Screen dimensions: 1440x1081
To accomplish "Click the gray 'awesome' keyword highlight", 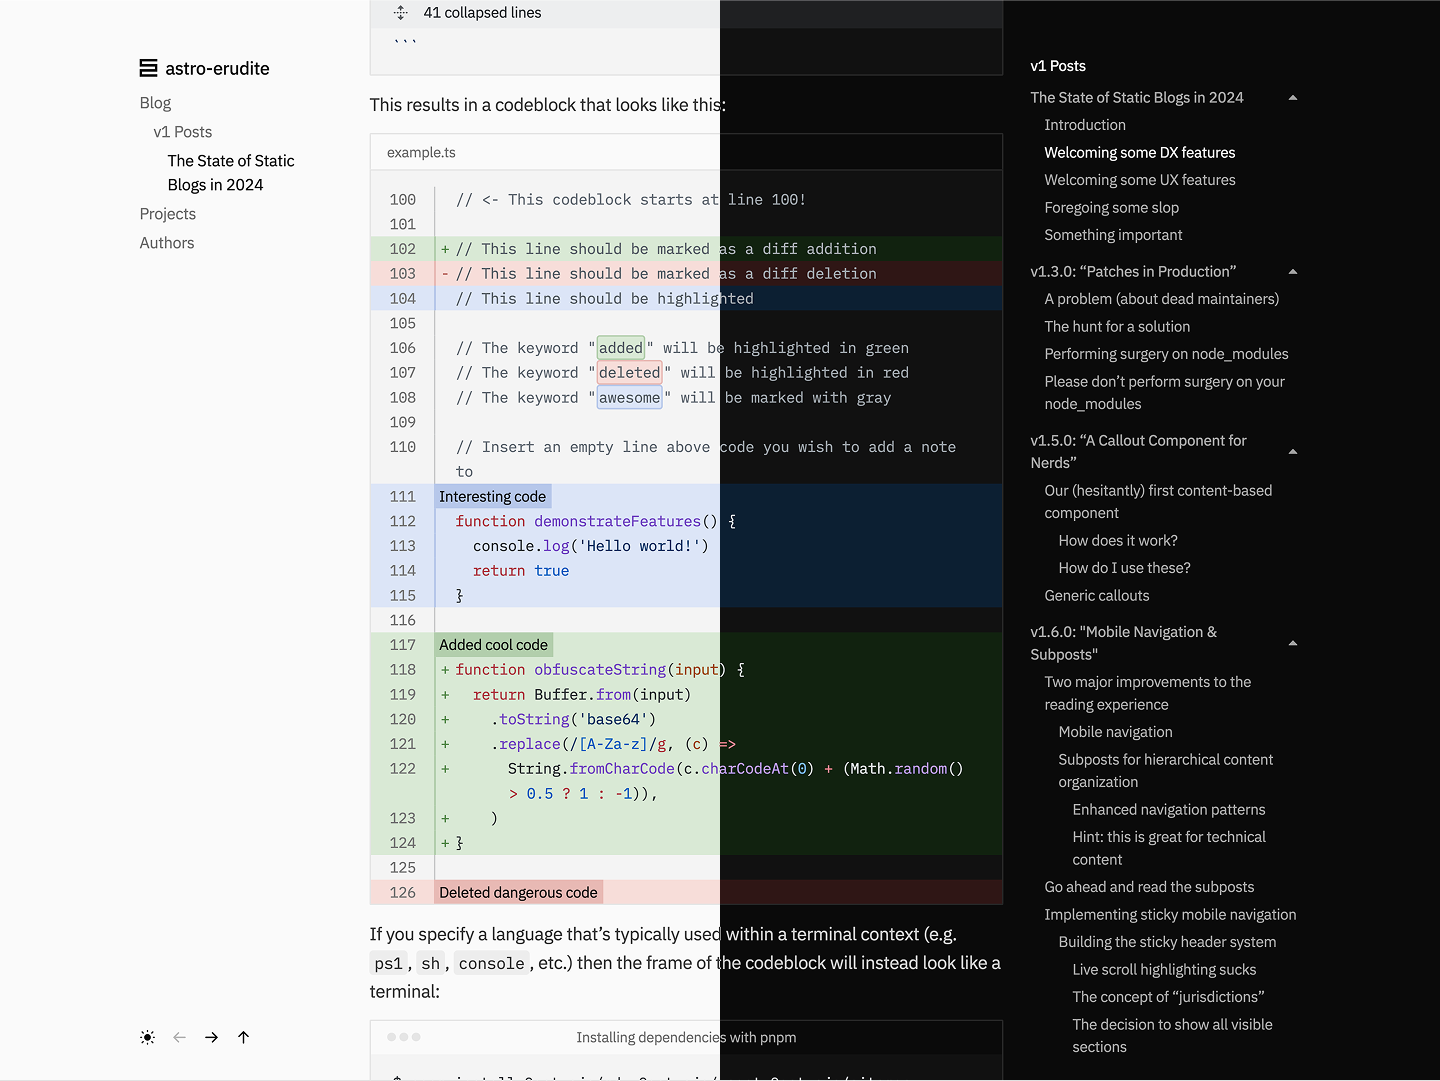I will (630, 398).
